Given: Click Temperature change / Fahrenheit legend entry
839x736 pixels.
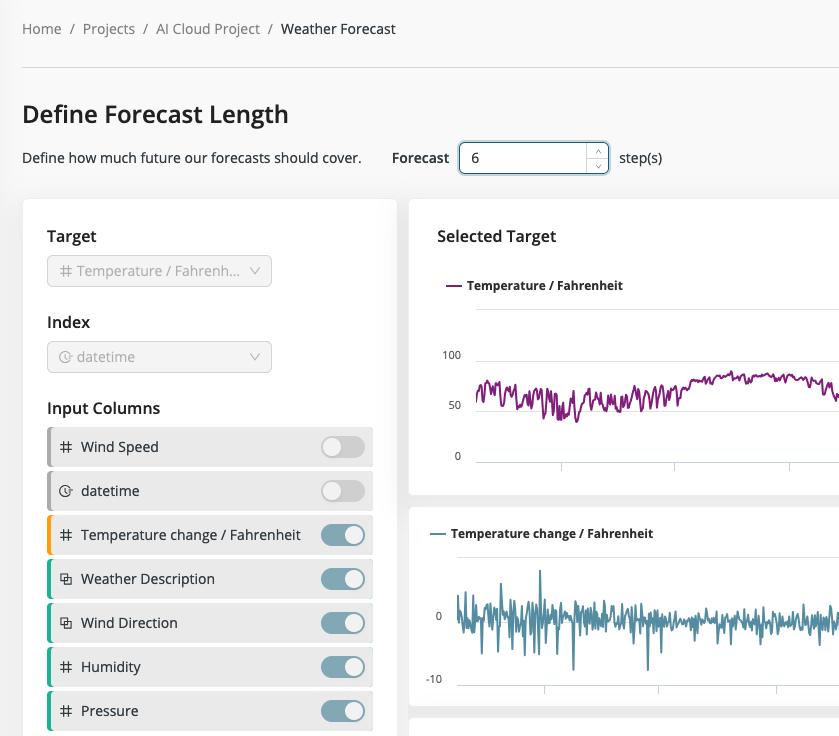Looking at the screenshot, I should (x=541, y=534).
